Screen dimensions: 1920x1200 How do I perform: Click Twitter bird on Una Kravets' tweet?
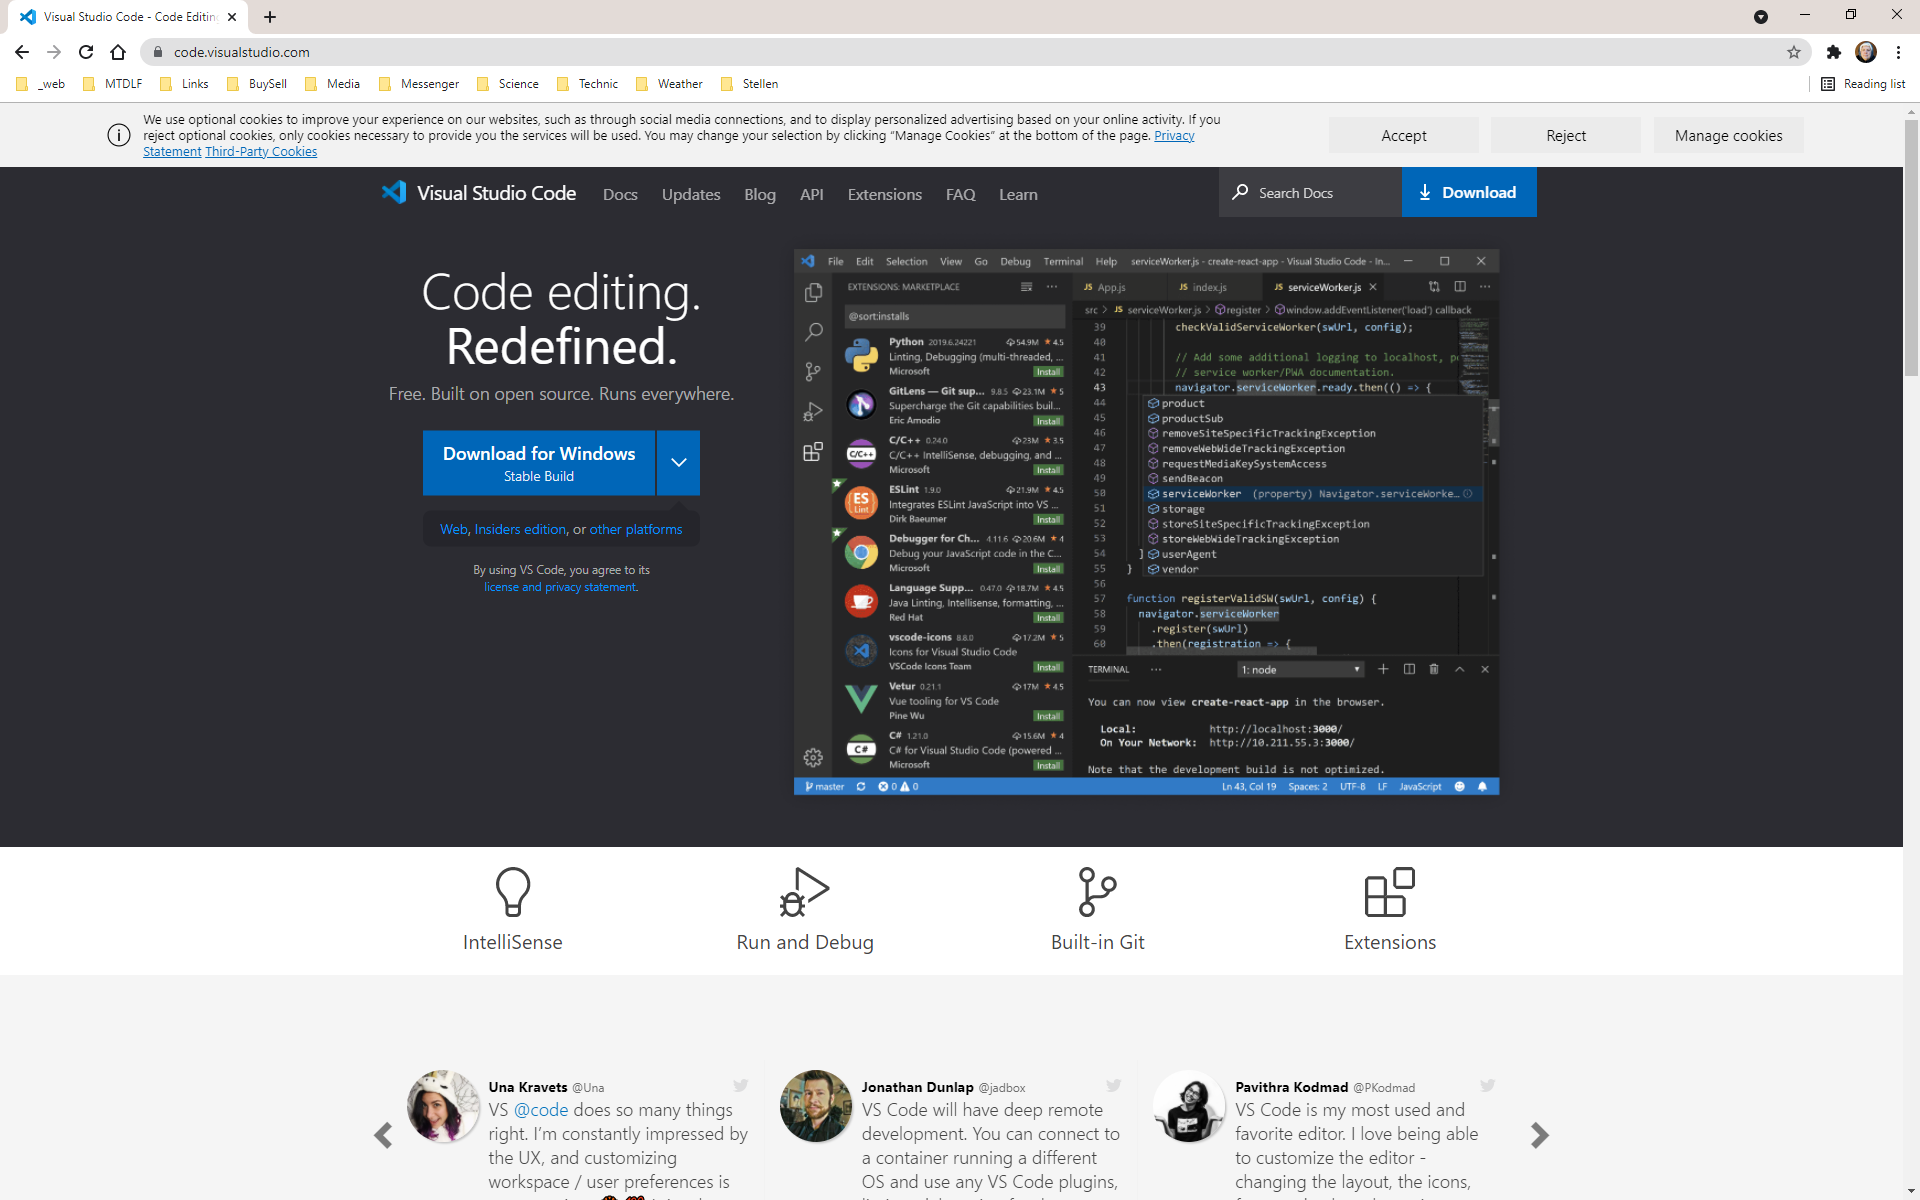click(741, 1086)
